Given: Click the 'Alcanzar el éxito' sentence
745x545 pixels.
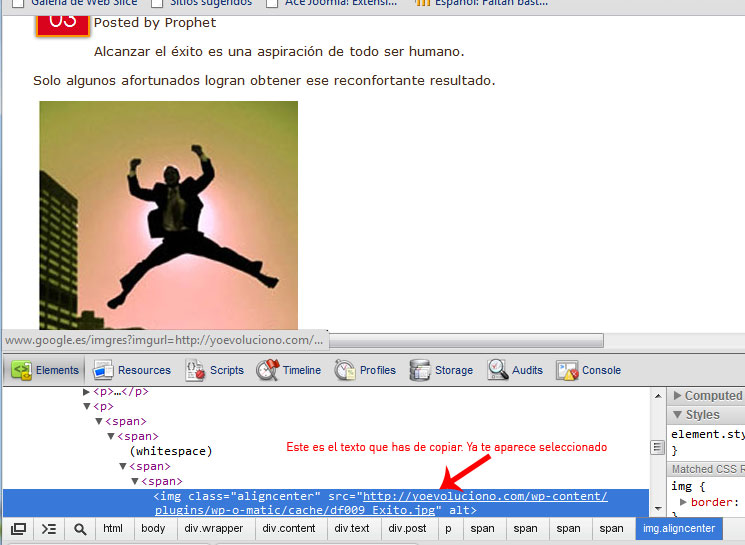Looking at the screenshot, I should pos(279,51).
